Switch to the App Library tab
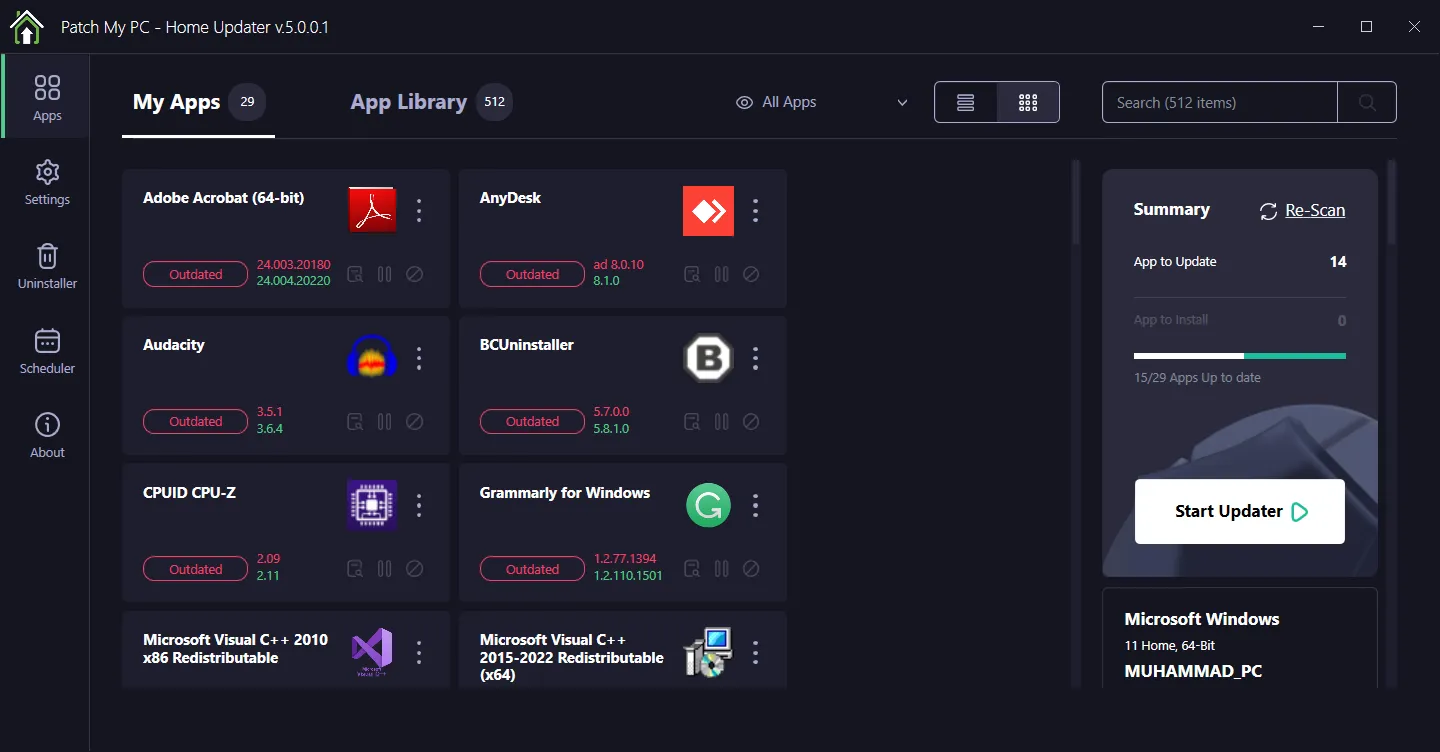The image size is (1440, 752). [x=409, y=102]
